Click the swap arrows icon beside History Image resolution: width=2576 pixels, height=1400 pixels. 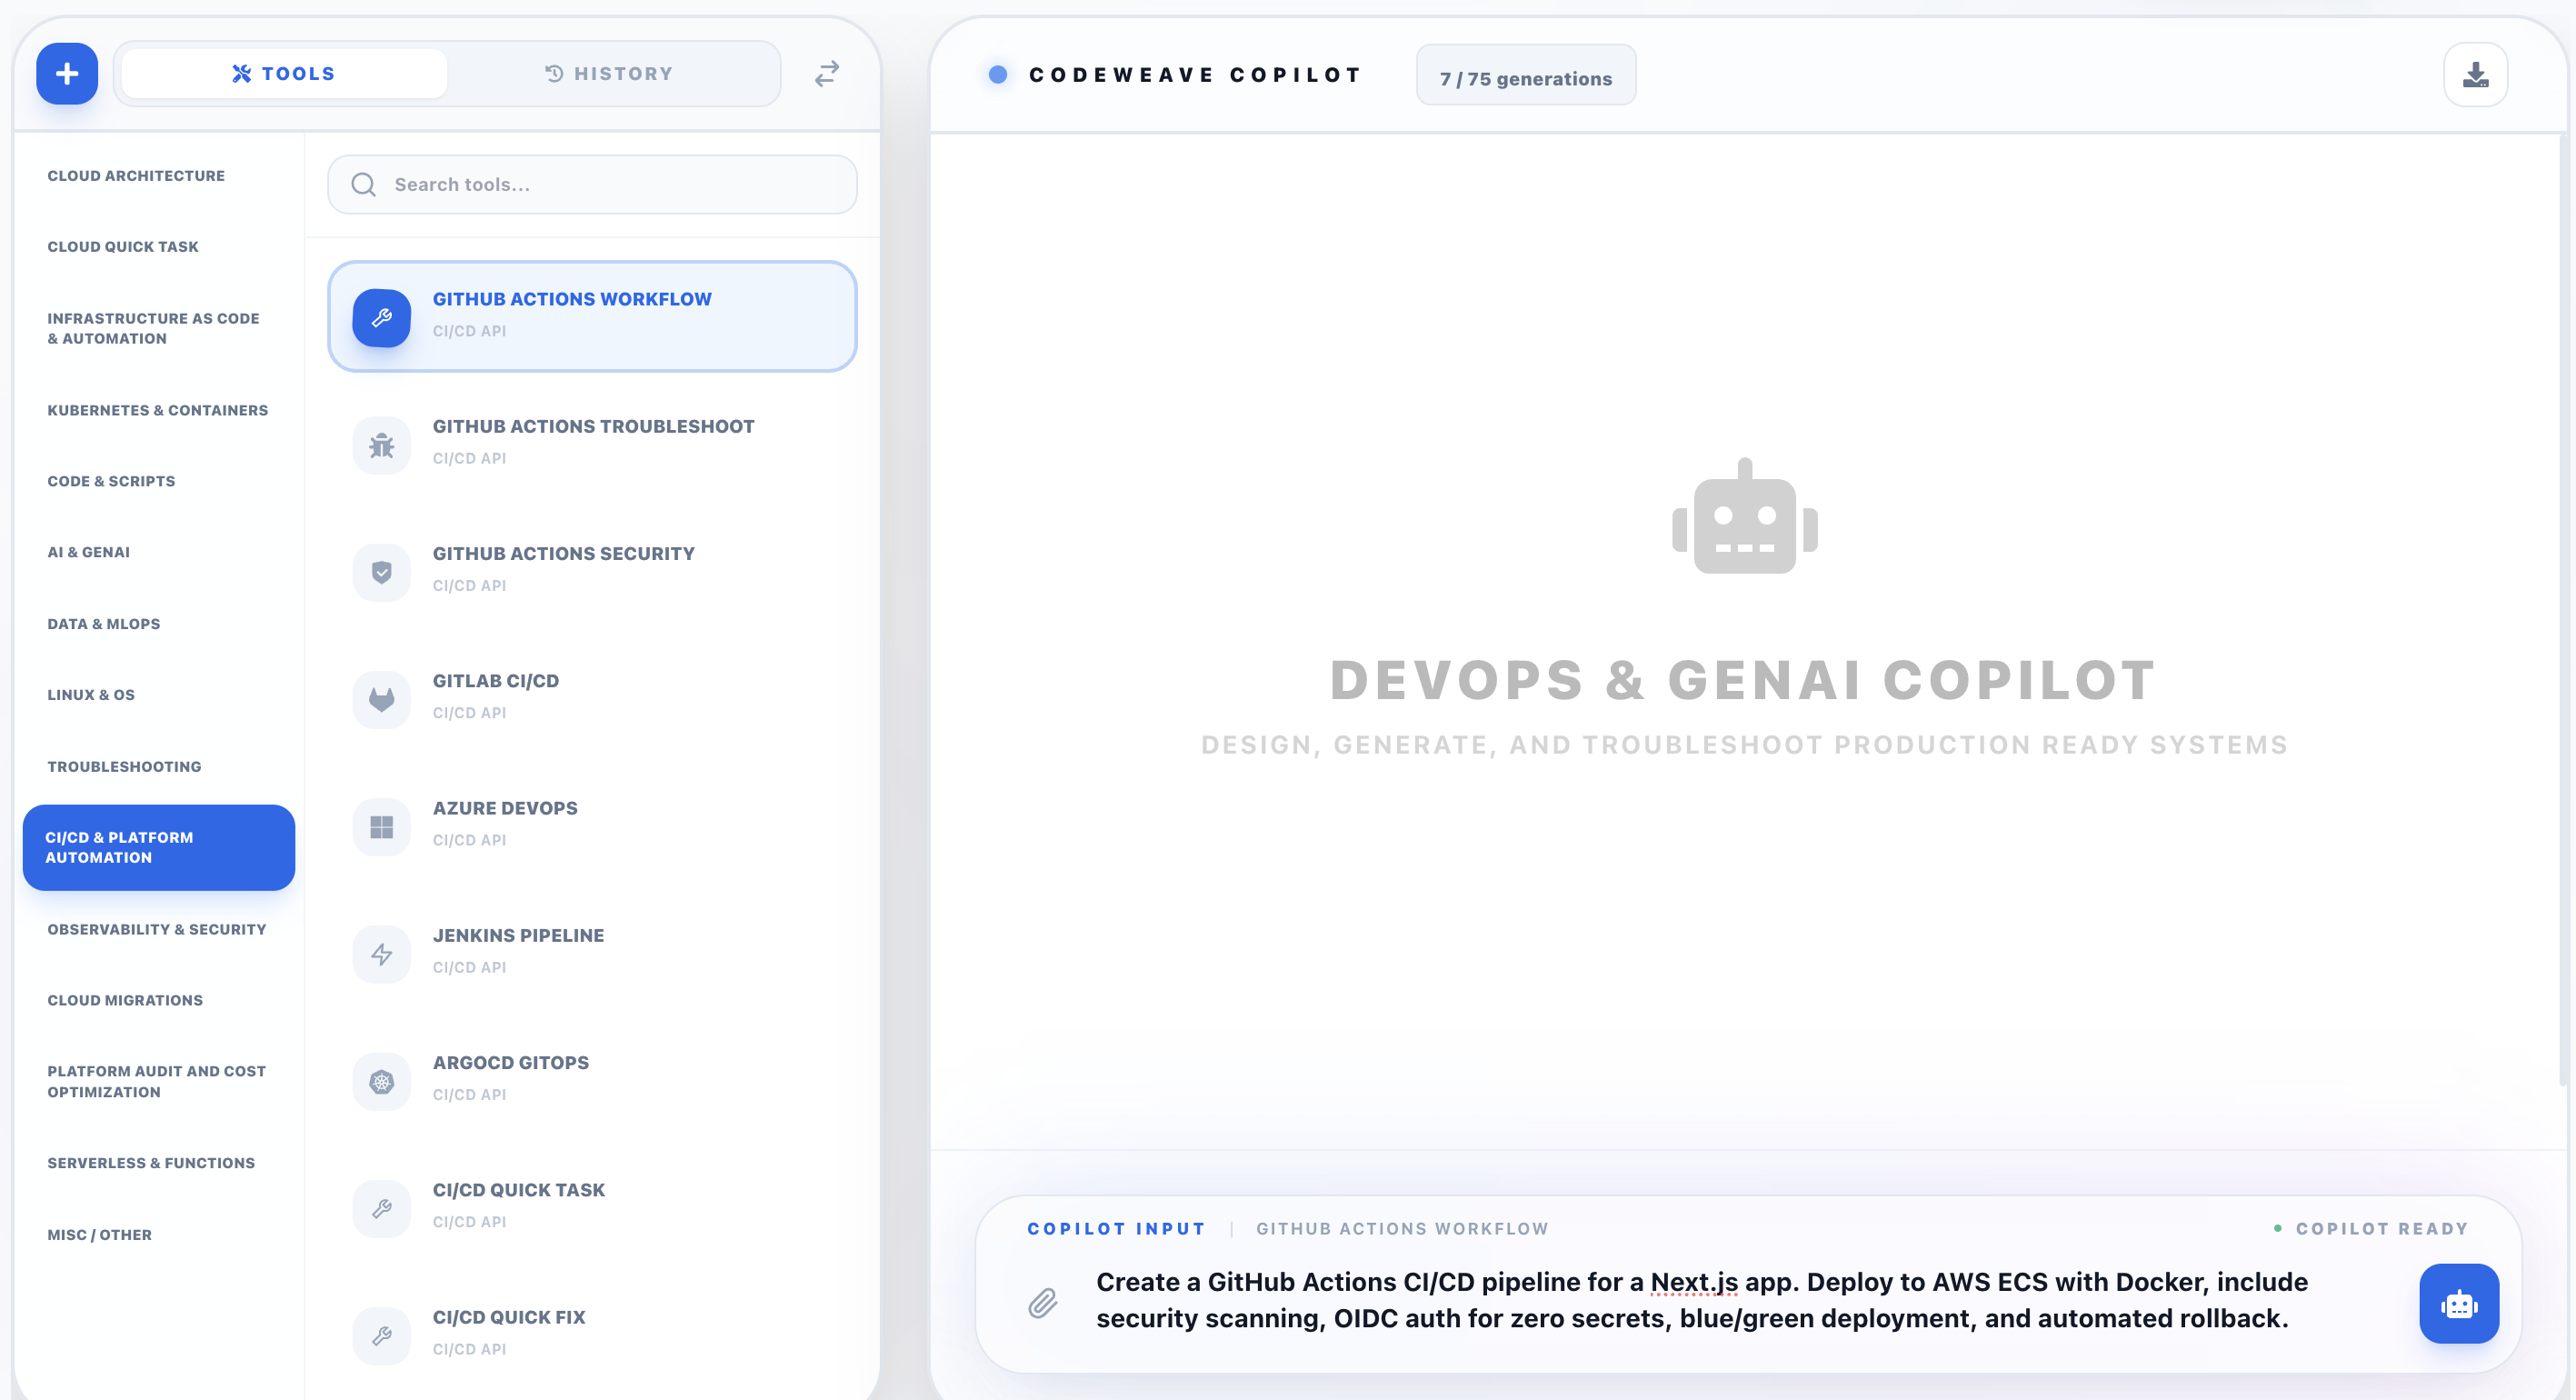coord(826,73)
